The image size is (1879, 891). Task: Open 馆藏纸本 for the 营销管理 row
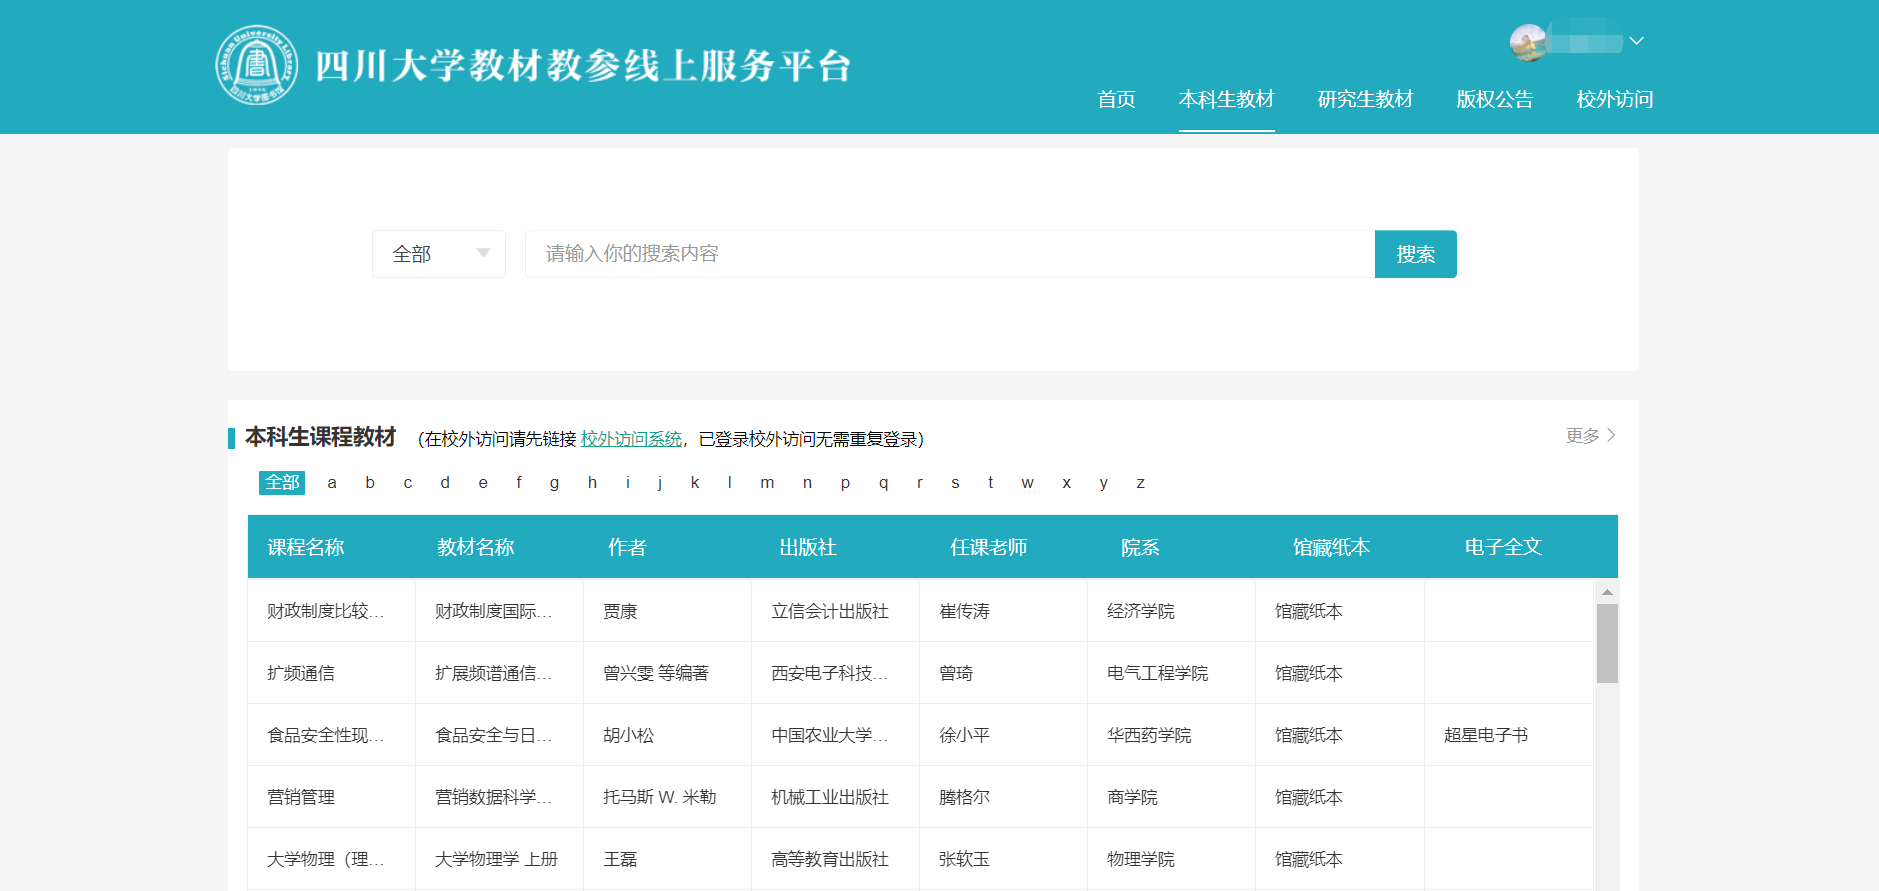[1308, 797]
